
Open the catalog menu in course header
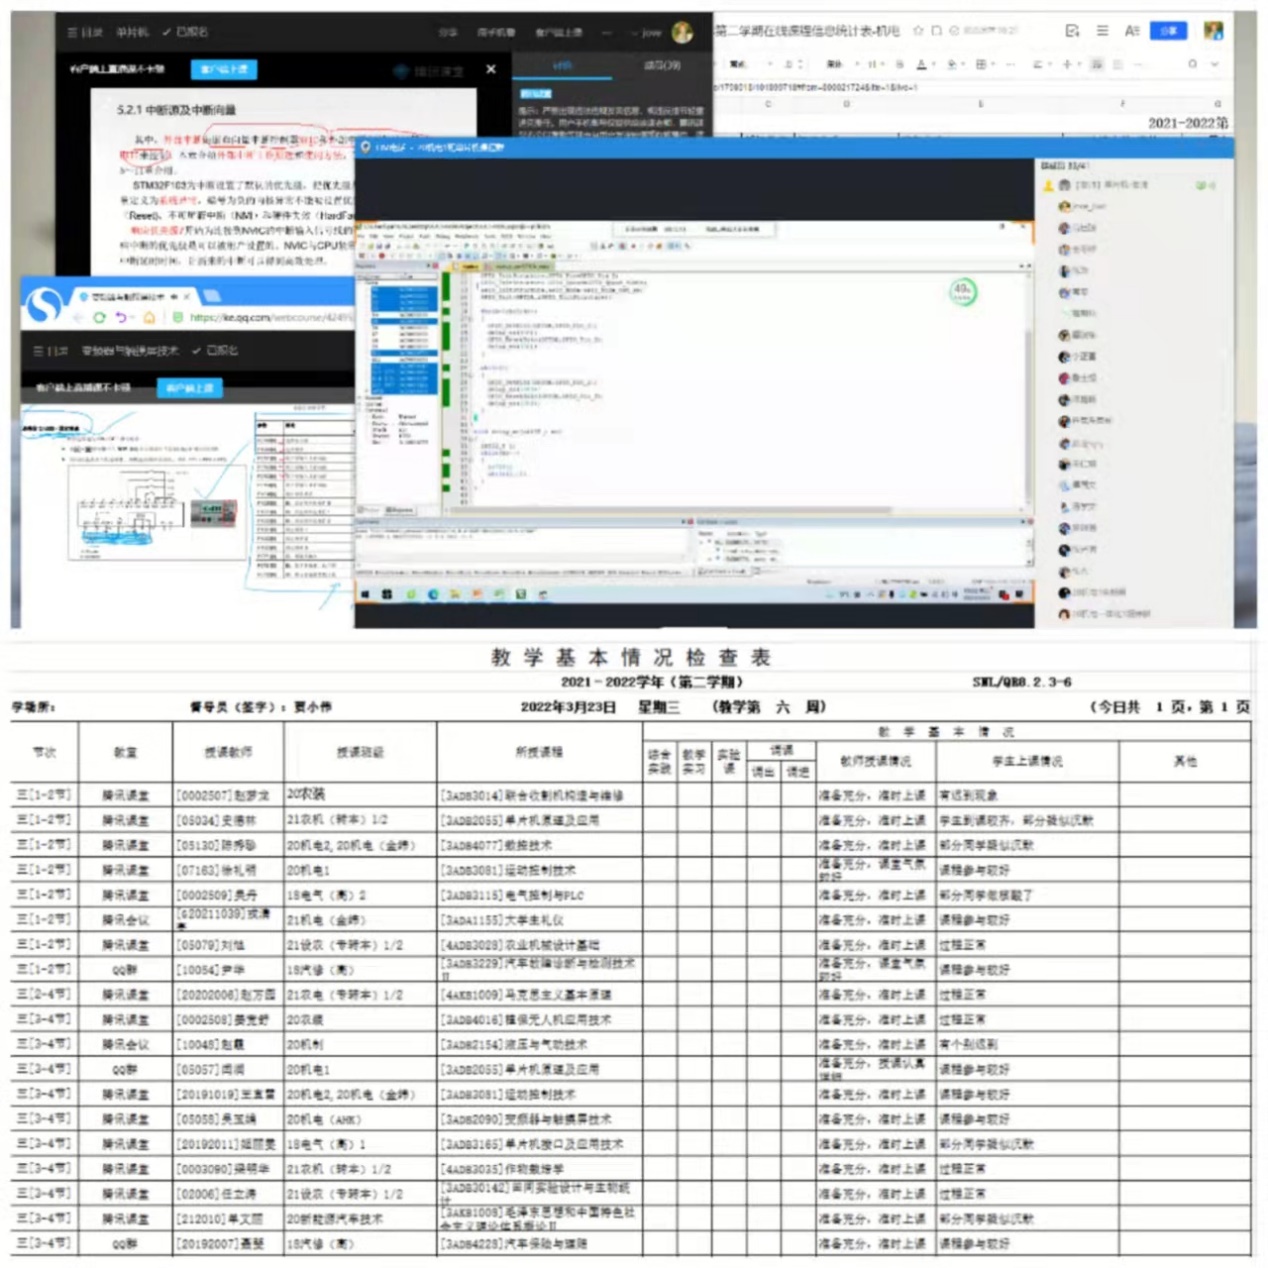tap(84, 32)
